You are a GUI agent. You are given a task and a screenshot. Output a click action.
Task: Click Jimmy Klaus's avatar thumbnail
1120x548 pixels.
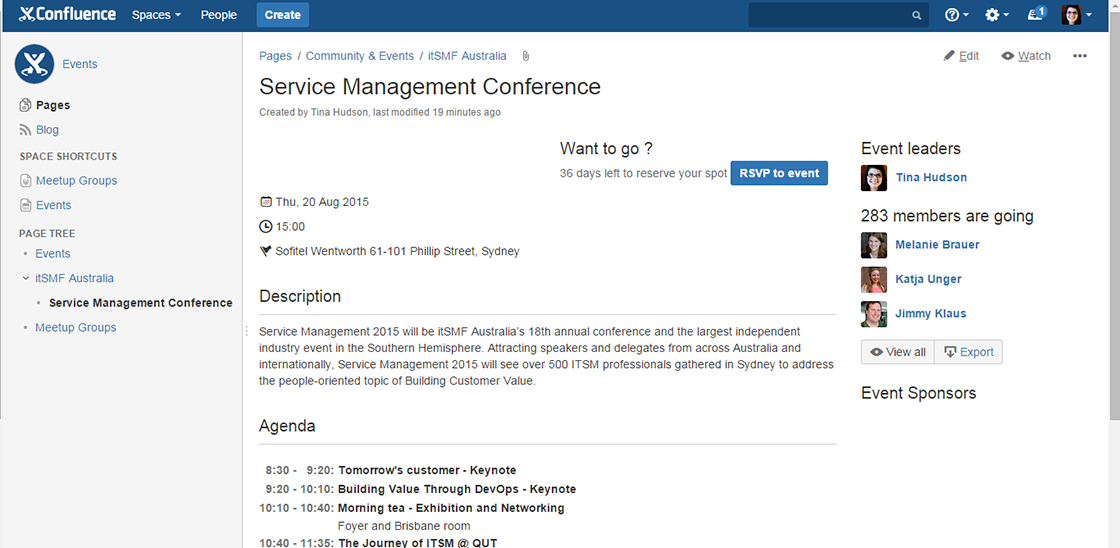pos(874,314)
